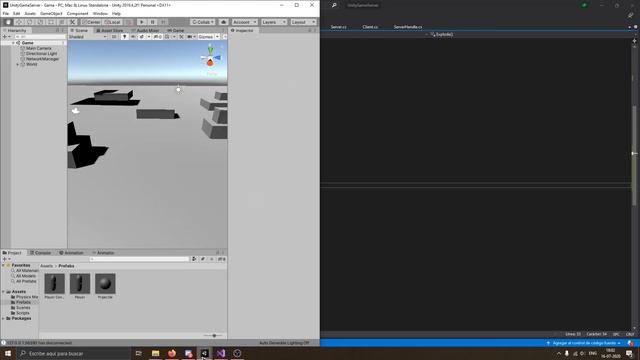This screenshot has height=360, width=640.
Task: Toggle 2D mode in Scene view
Action: point(114,37)
